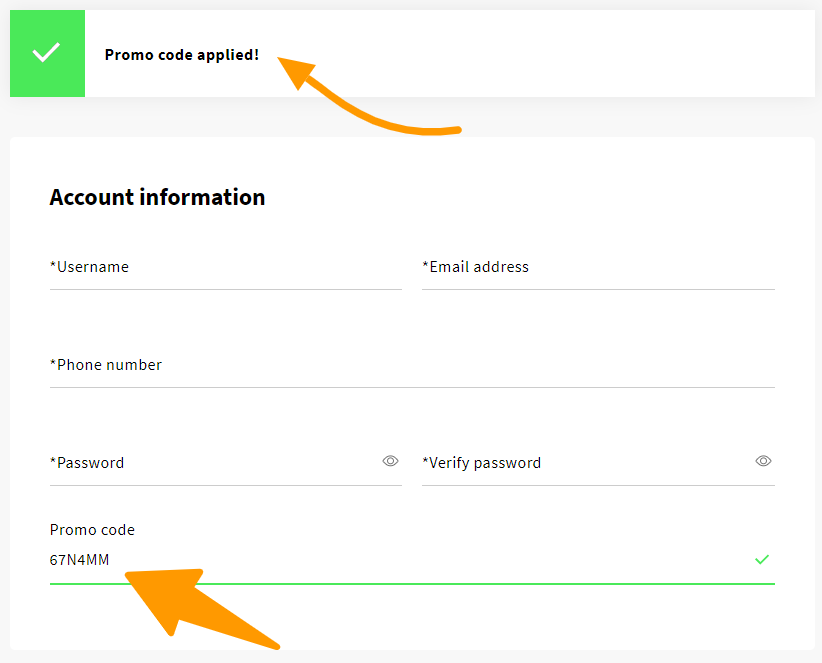Click the promo code field containing 67N4MM
The height and width of the screenshot is (663, 822).
click(400, 560)
